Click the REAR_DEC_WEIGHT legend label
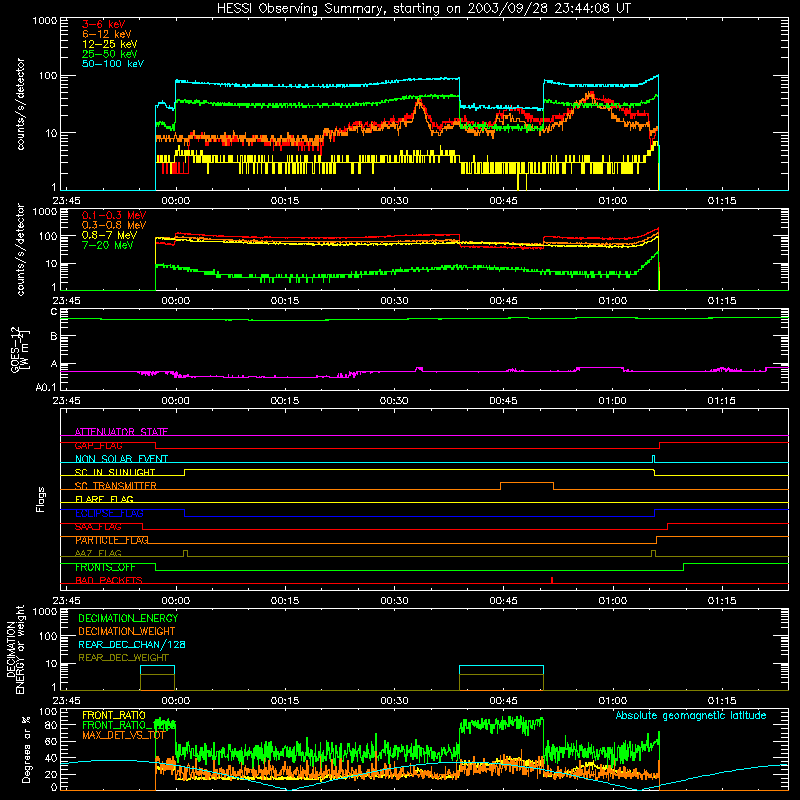800x800 pixels. click(x=123, y=658)
